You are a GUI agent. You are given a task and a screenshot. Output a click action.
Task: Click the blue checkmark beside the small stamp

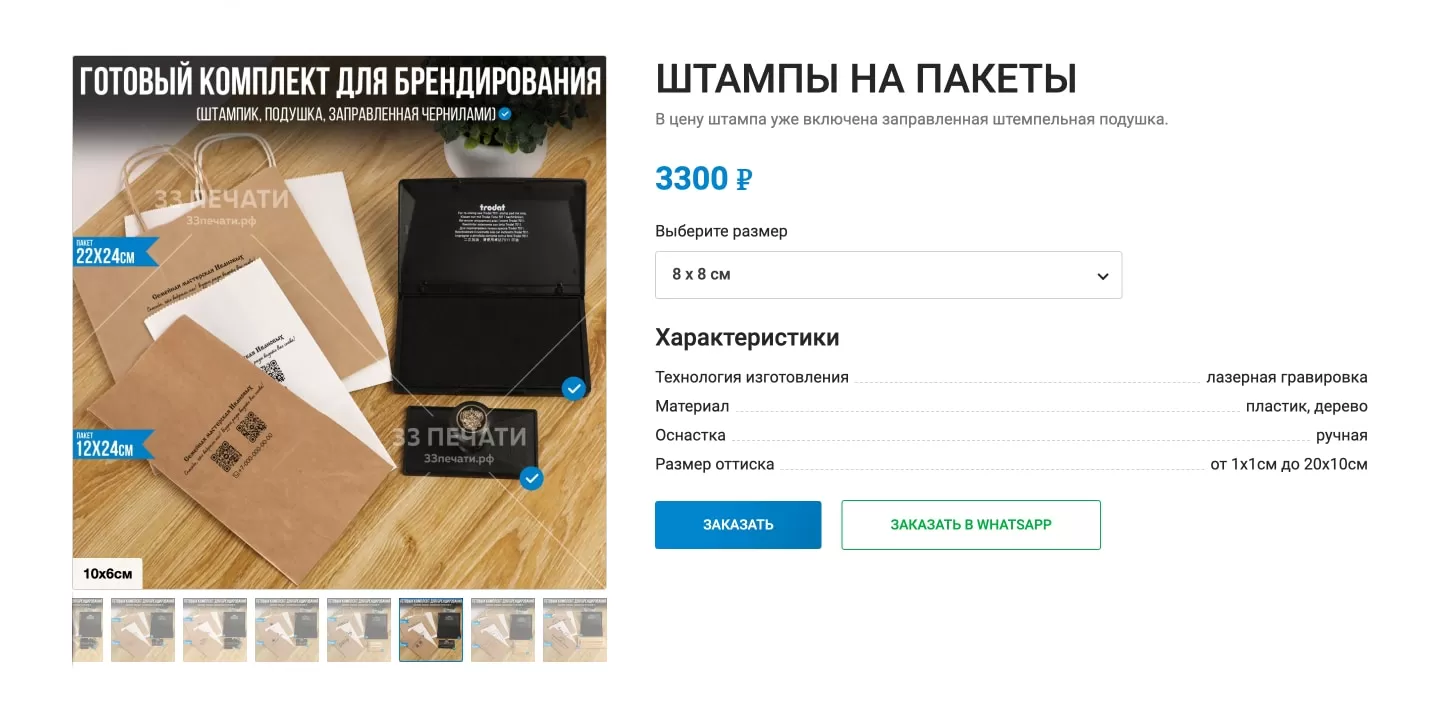point(532,478)
